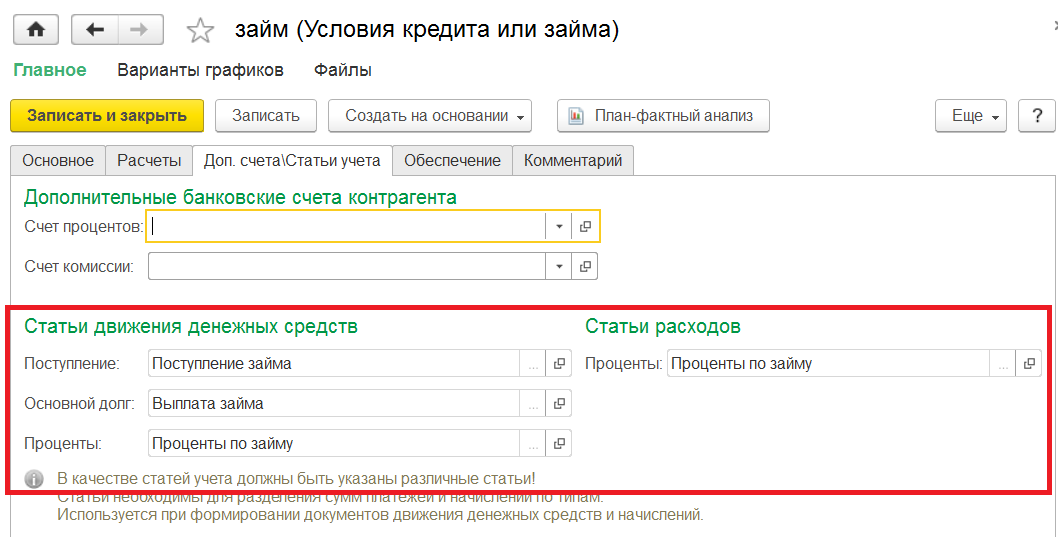Open Варианты графиков section
The height and width of the screenshot is (537, 1058).
(x=200, y=70)
